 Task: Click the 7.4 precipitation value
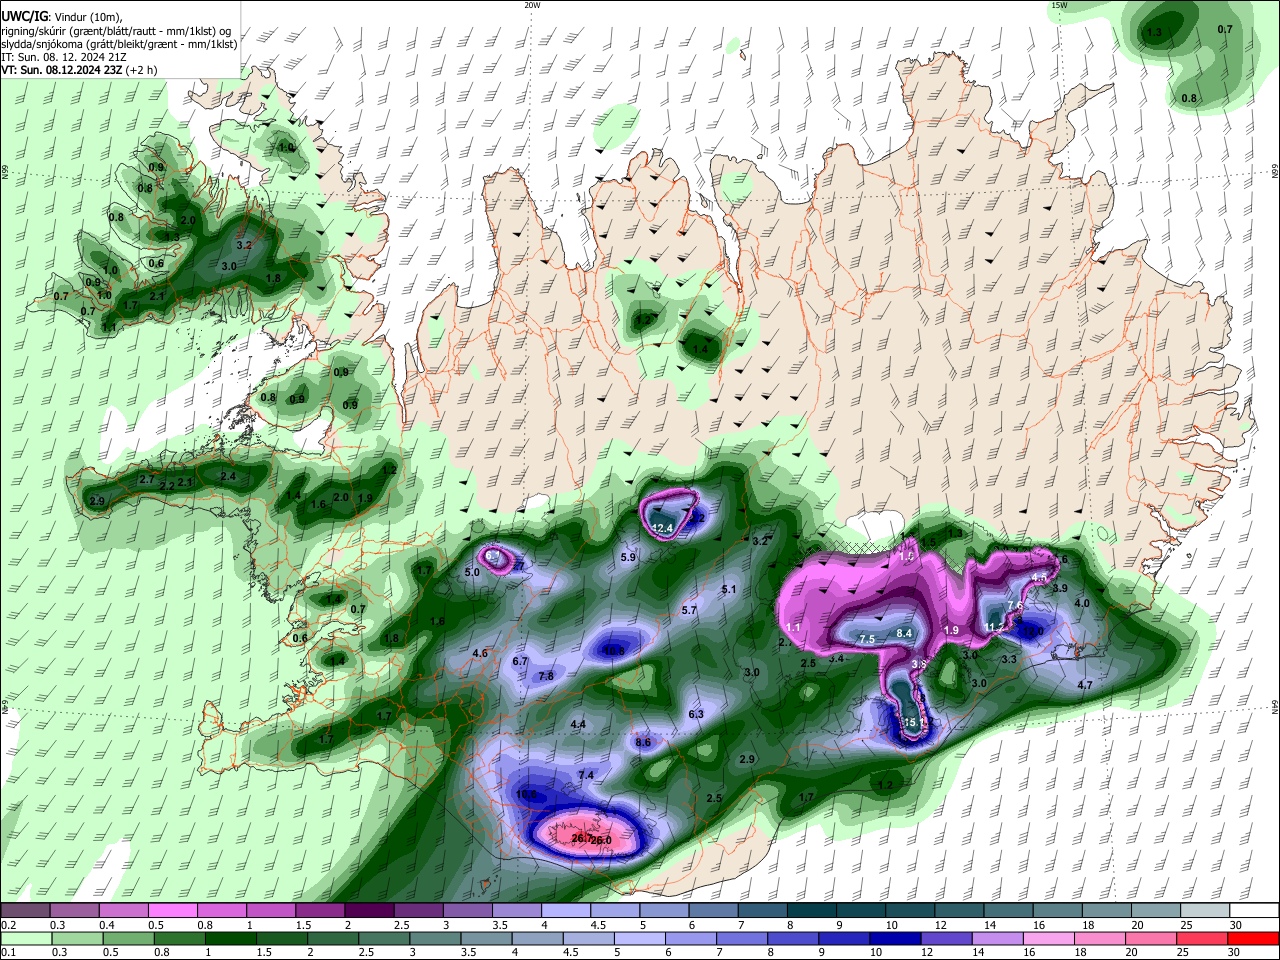(x=586, y=775)
